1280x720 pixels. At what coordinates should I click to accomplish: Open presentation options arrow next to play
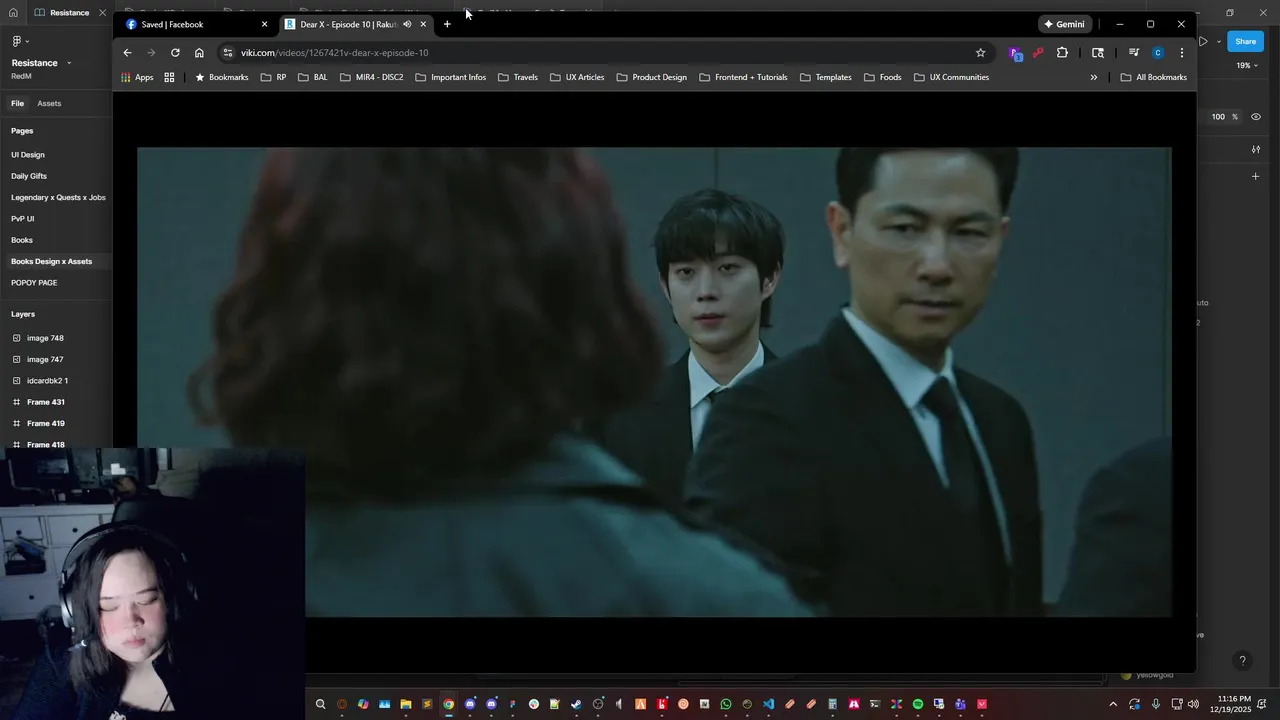coord(1218,41)
